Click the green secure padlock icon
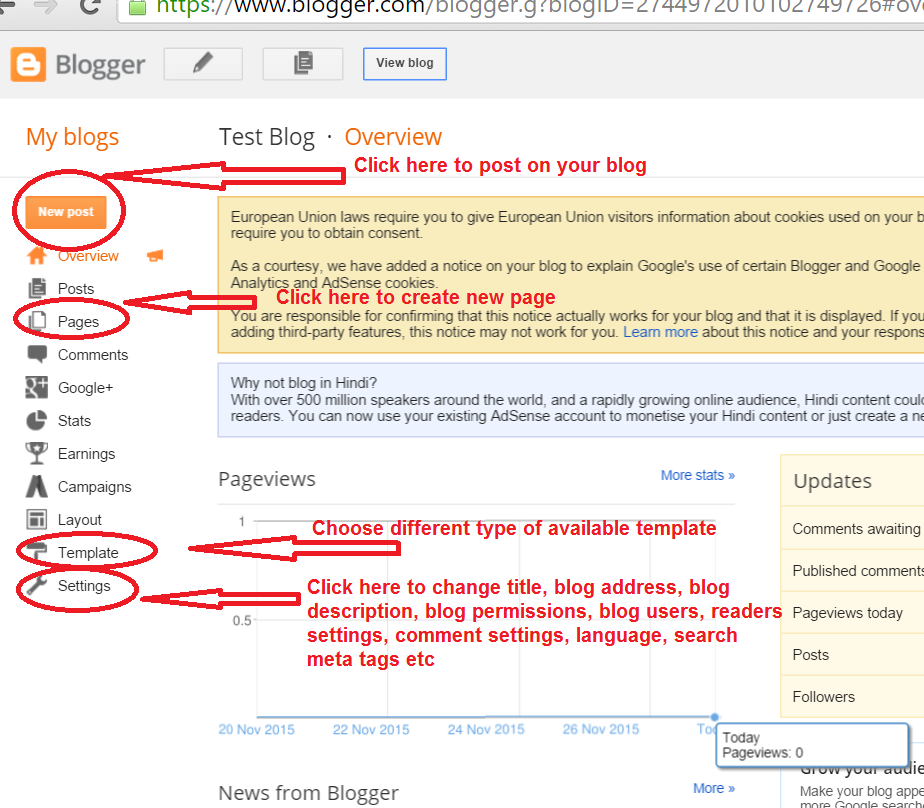The image size is (924, 808). click(137, 8)
